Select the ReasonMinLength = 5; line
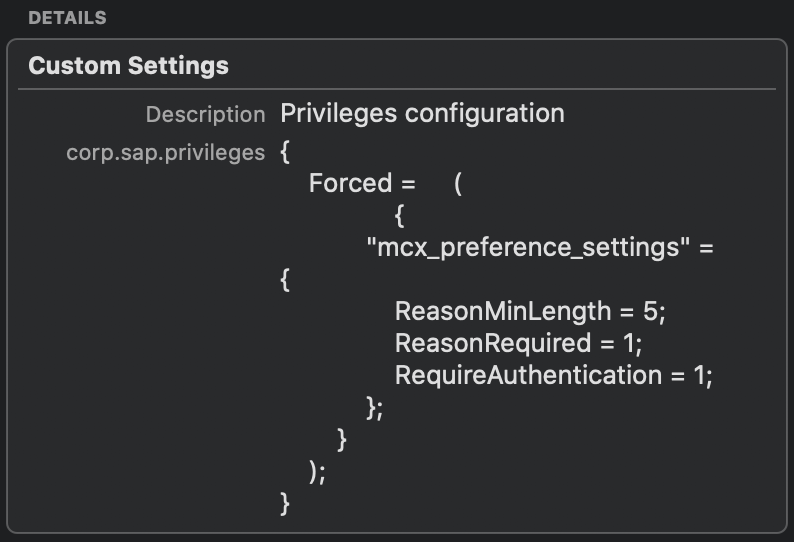Screen dimensions: 794x542 [530, 311]
